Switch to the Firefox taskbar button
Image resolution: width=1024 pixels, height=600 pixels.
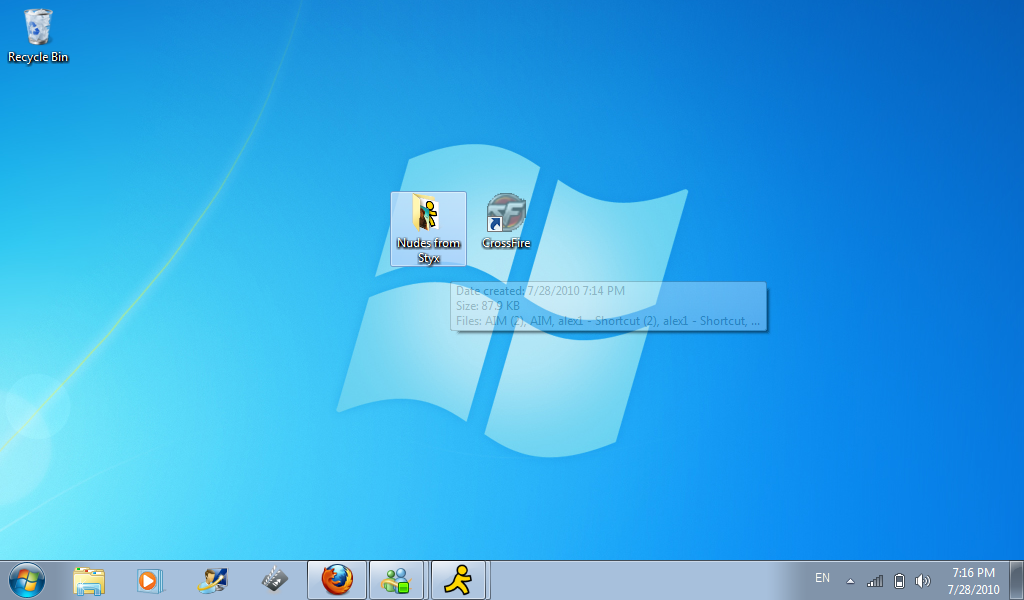(x=337, y=580)
